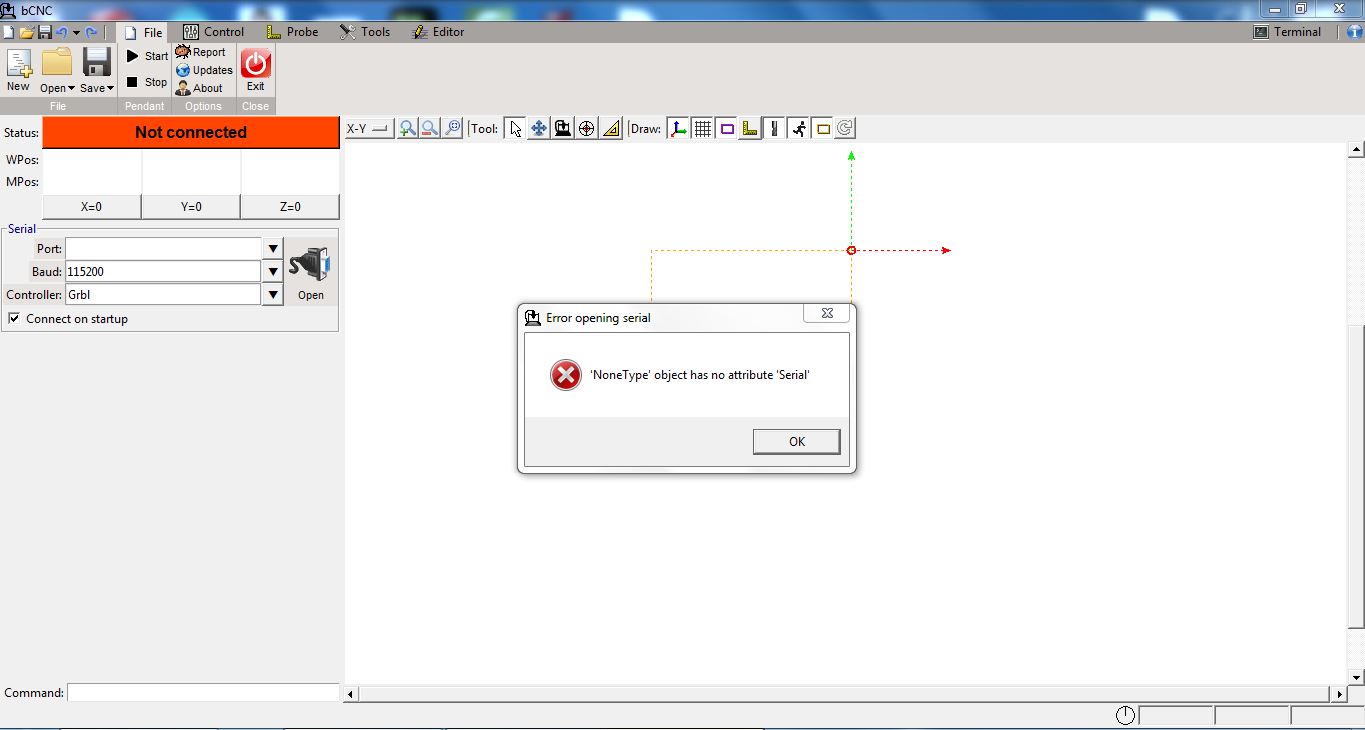Click the Baud field showing 115200
The width and height of the screenshot is (1365, 730).
163,271
